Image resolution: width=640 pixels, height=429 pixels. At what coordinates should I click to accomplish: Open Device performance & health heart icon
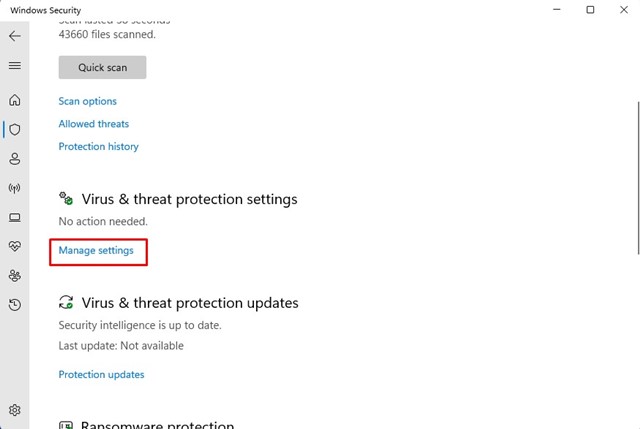tap(15, 246)
